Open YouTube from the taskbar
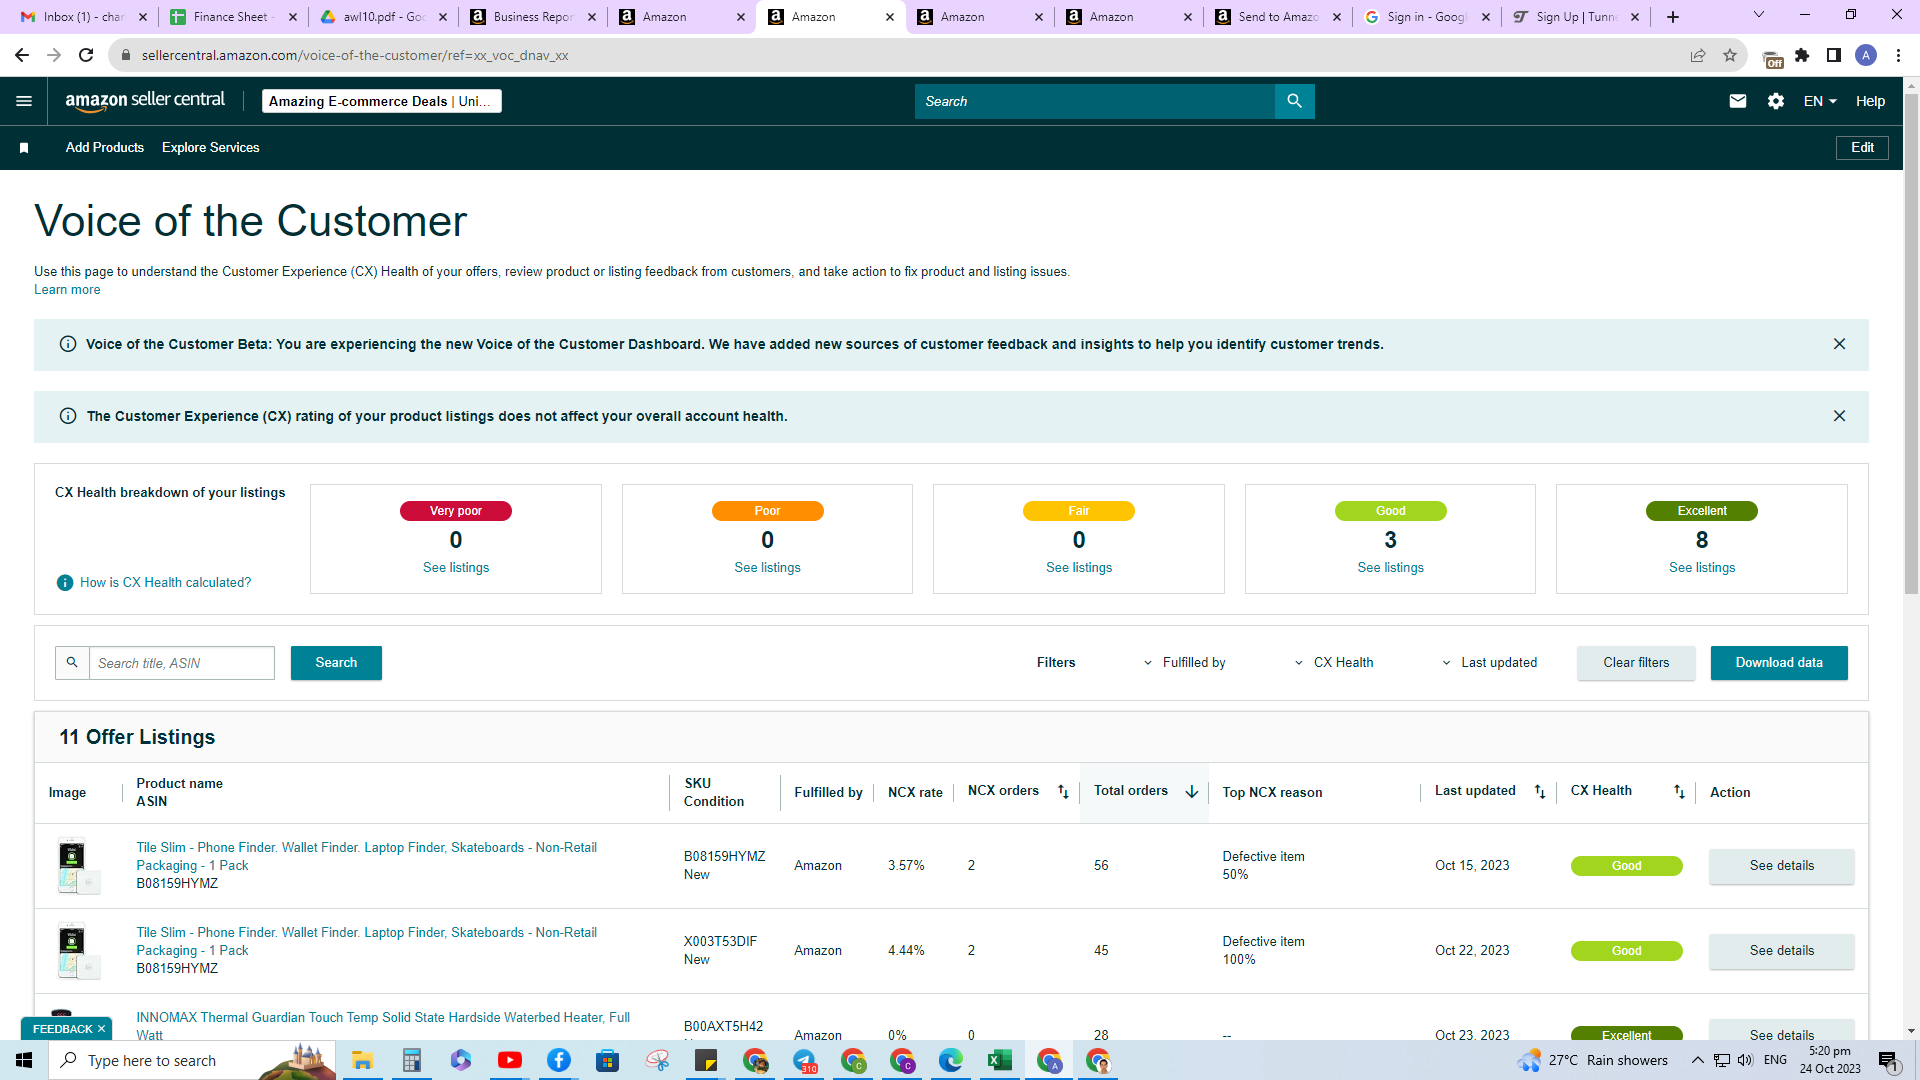The width and height of the screenshot is (1920, 1080). point(510,1060)
